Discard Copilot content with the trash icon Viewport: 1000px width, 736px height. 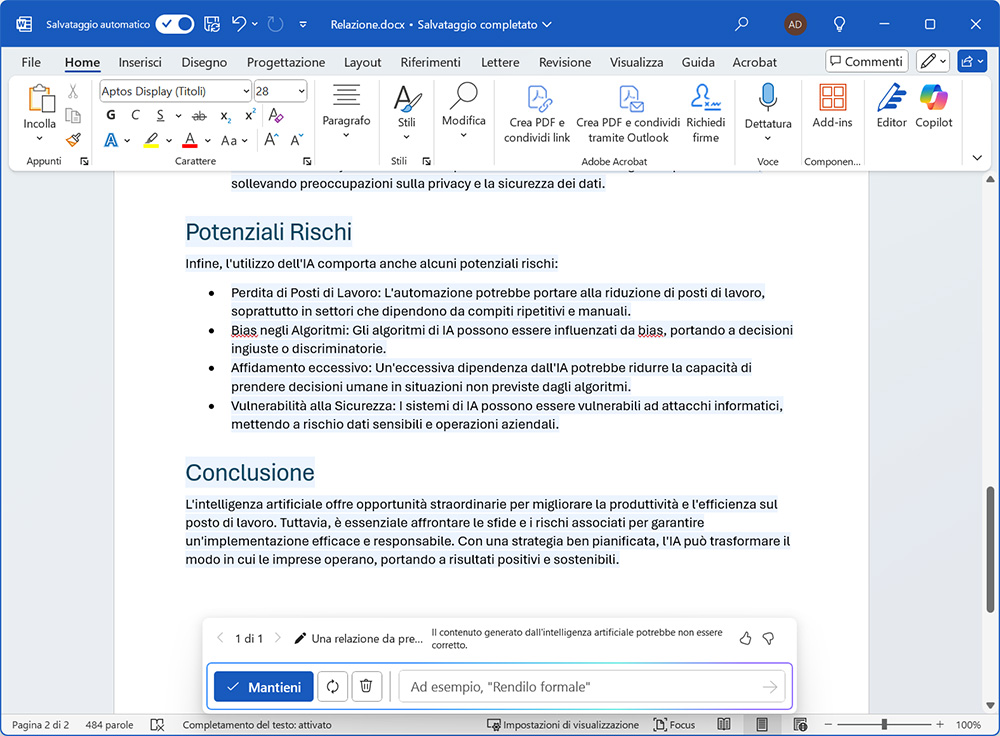[x=366, y=687]
